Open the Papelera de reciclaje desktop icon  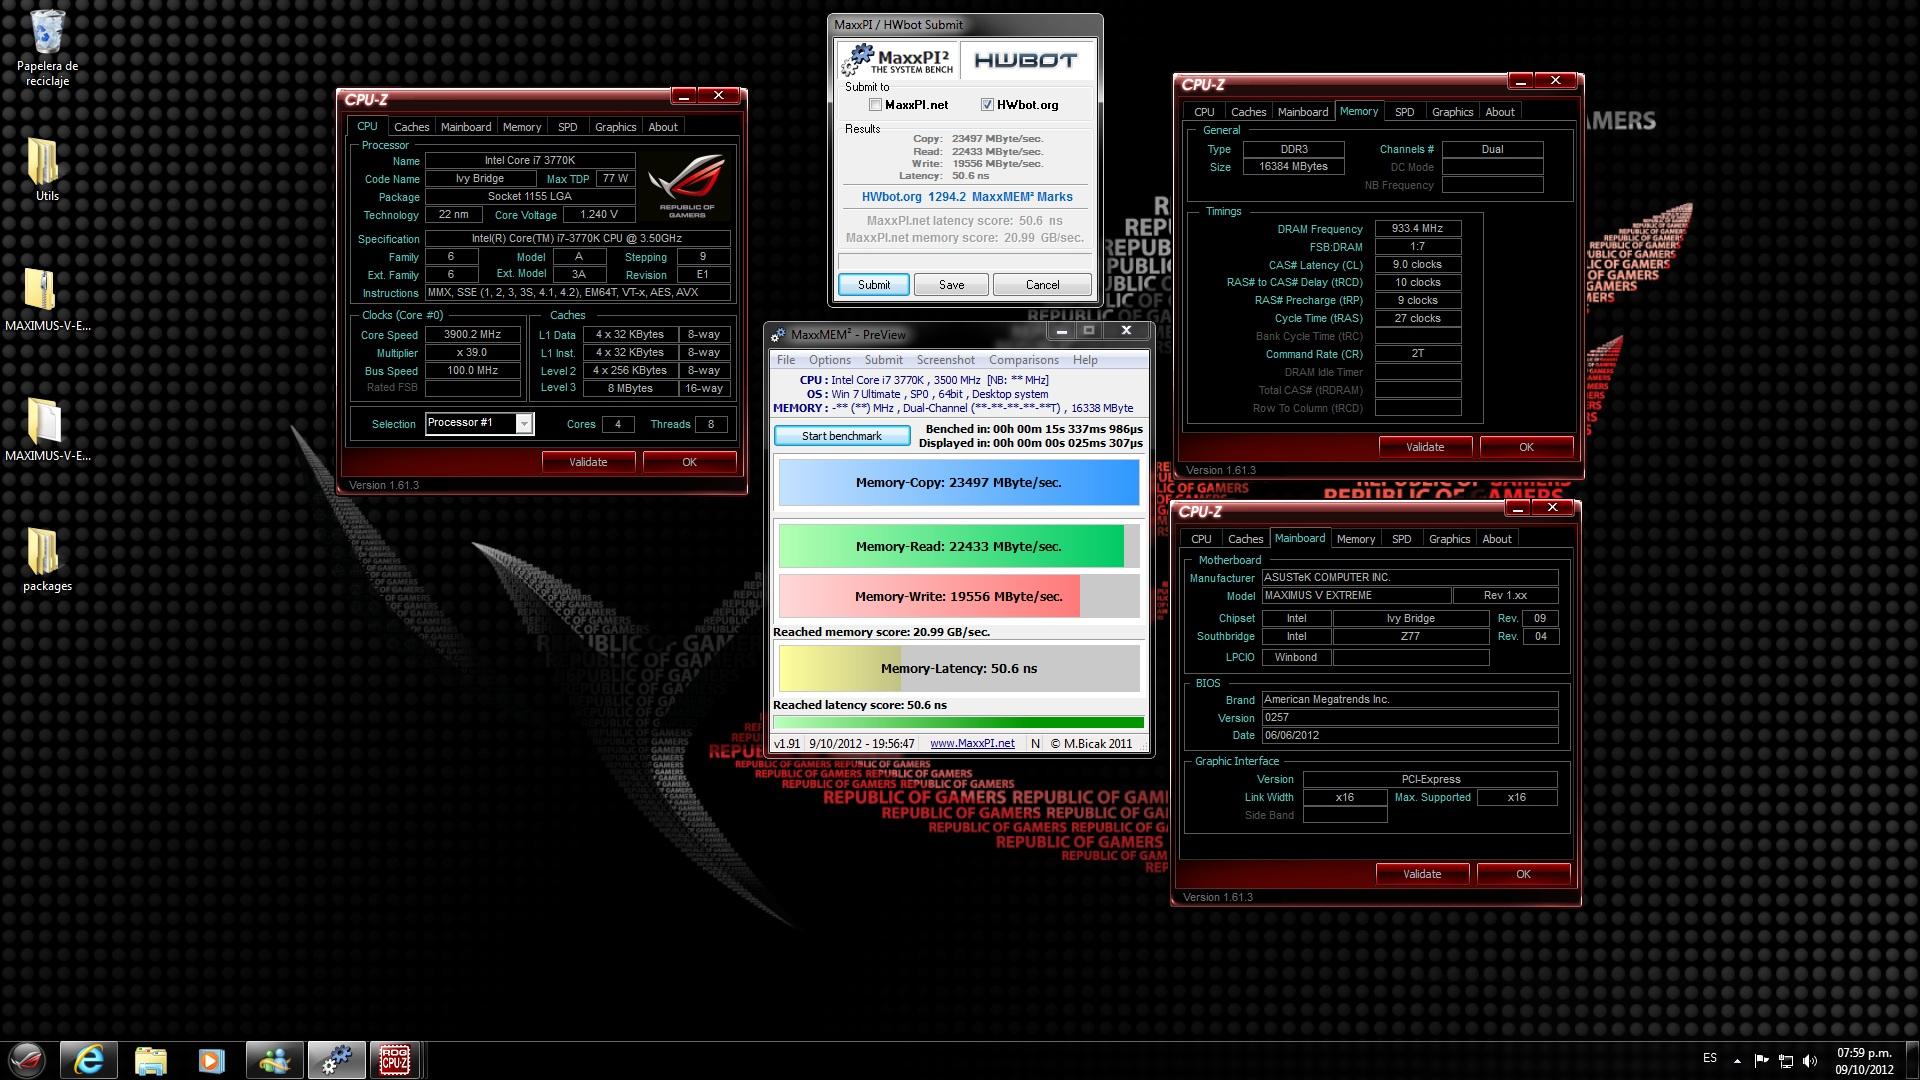tap(47, 48)
